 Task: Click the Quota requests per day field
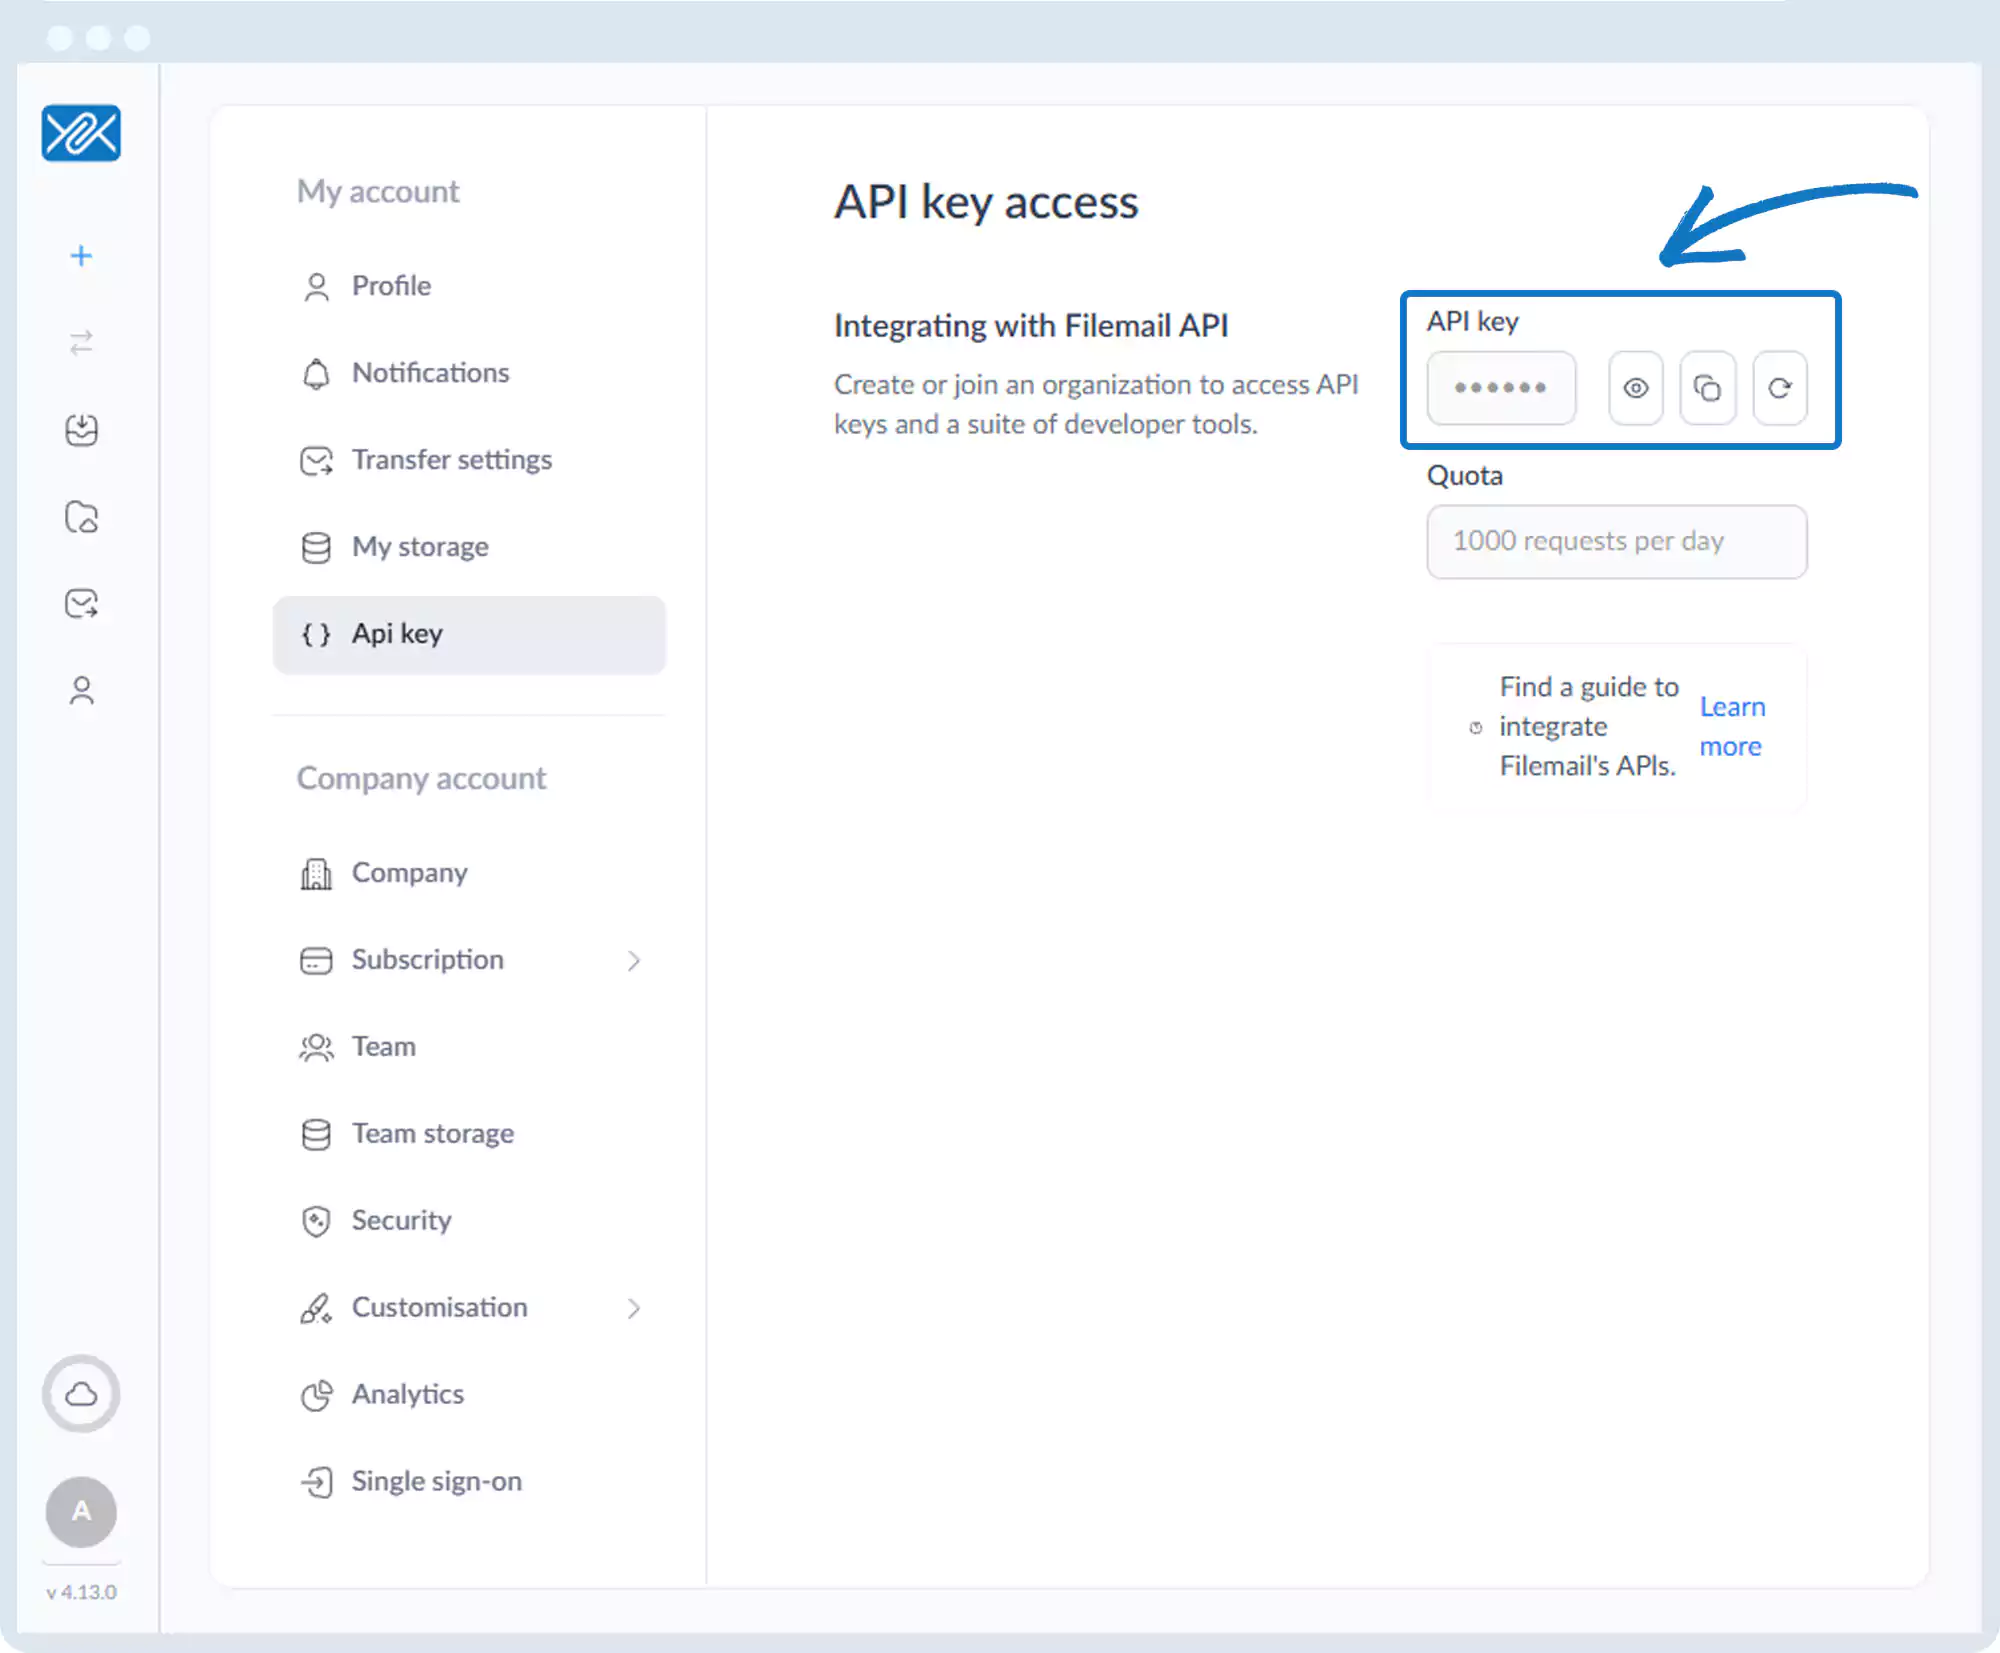1616,542
